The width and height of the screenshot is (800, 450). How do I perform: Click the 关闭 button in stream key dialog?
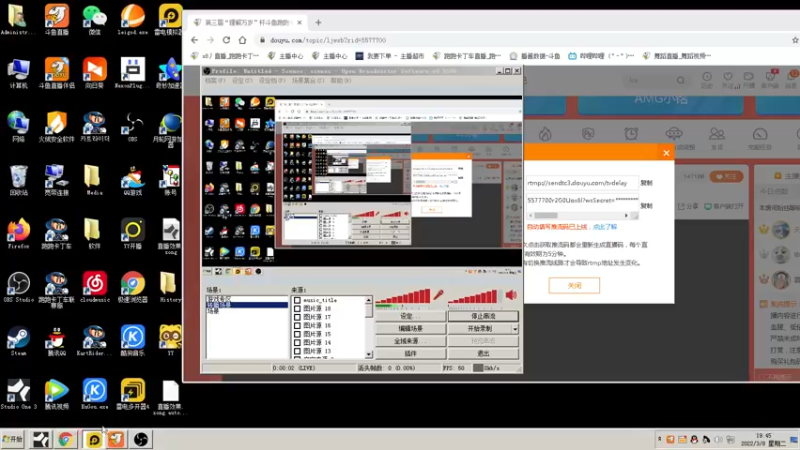pos(574,285)
